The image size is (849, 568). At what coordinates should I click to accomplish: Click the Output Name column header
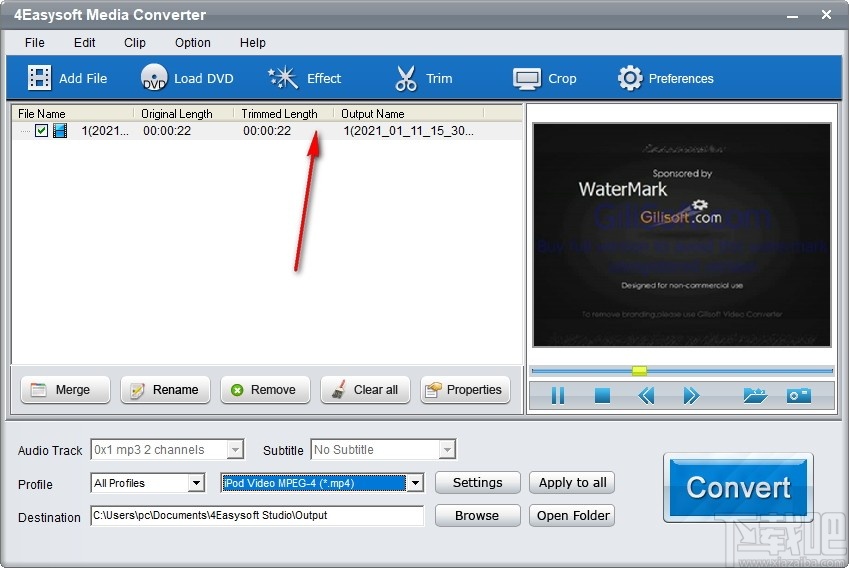click(x=408, y=114)
